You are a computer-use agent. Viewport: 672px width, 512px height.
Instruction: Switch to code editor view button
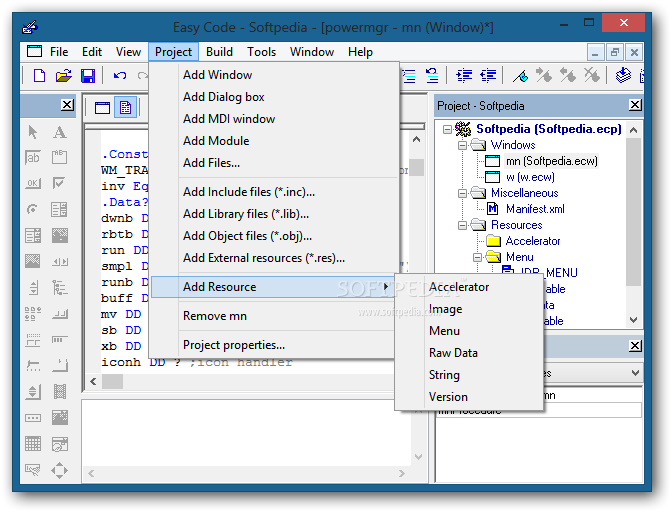pos(126,108)
